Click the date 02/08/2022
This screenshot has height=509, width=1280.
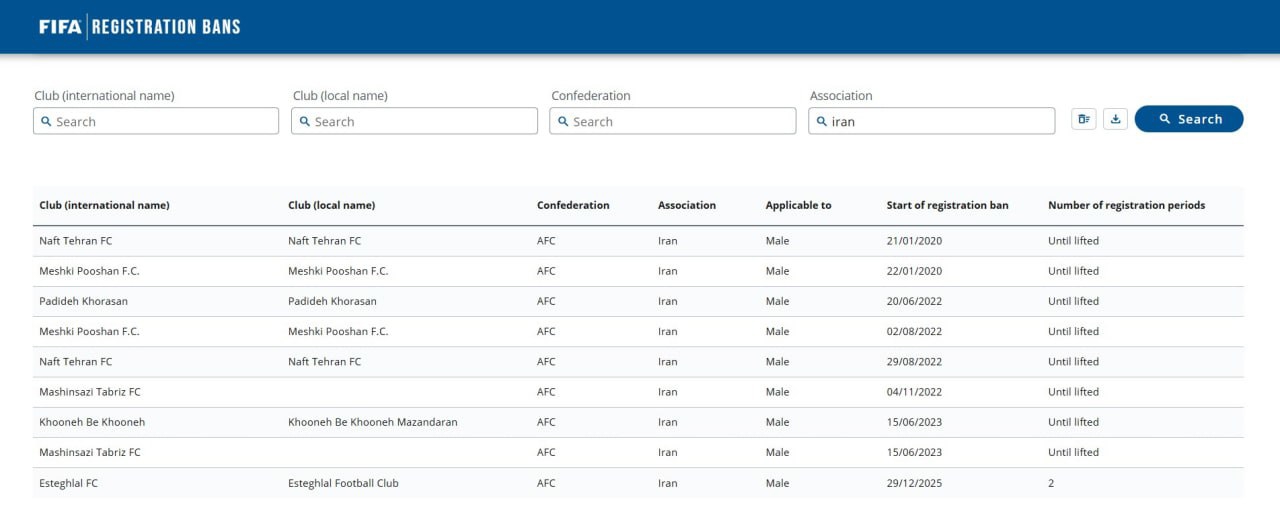click(x=914, y=331)
